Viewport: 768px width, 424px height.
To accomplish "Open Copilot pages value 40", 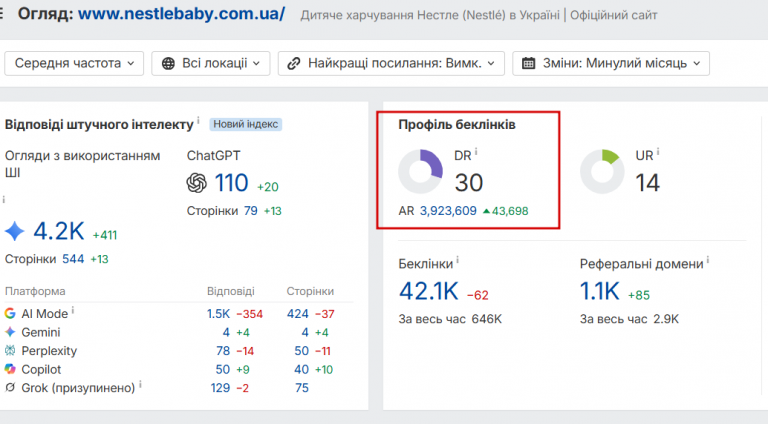I will pyautogui.click(x=302, y=370).
